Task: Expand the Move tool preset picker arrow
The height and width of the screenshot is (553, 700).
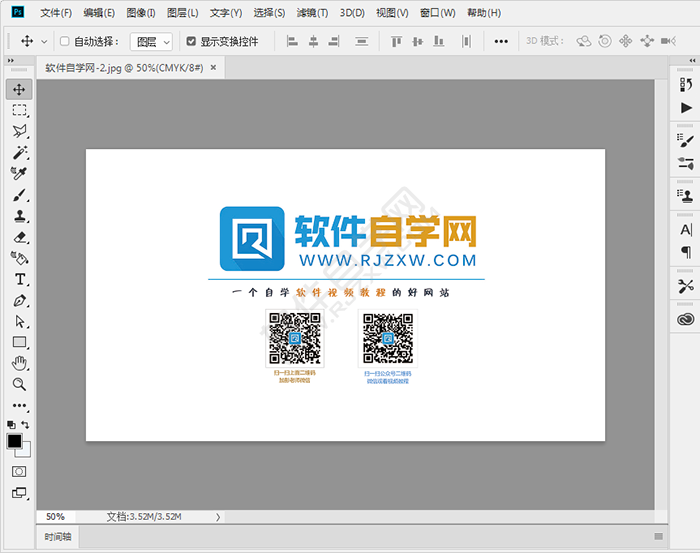Action: pos(44,42)
